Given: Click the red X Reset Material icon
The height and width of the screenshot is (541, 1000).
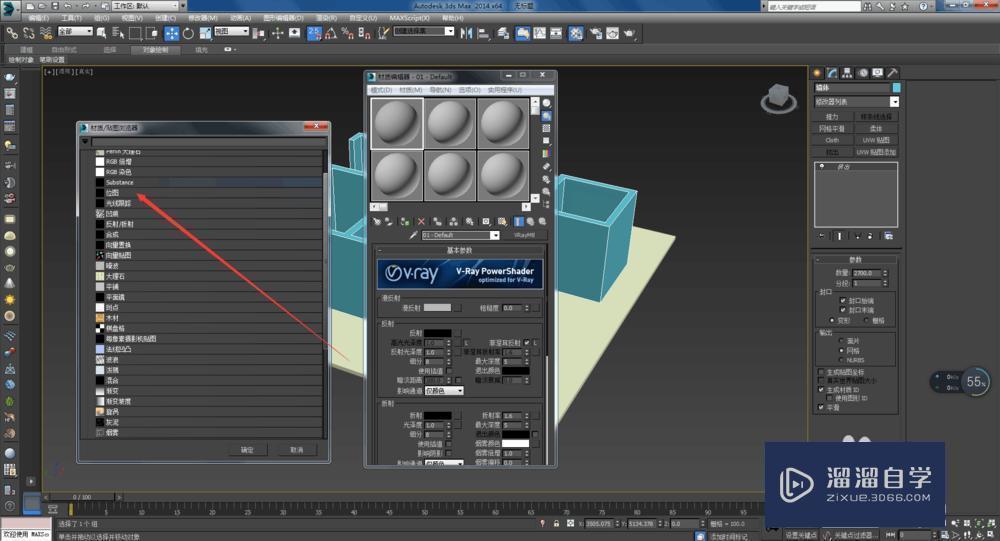Looking at the screenshot, I should pyautogui.click(x=422, y=221).
